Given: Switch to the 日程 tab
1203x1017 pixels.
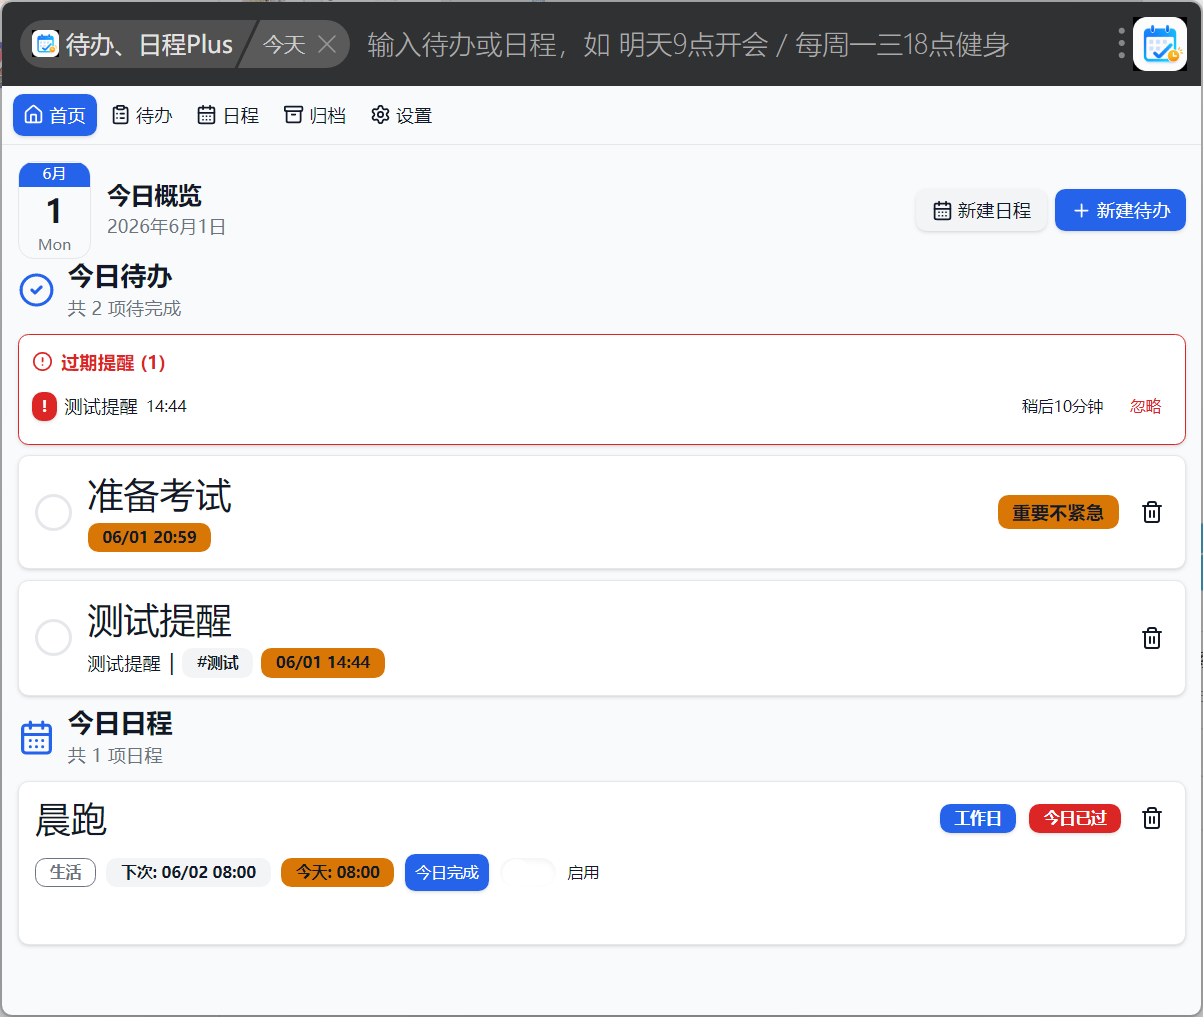Looking at the screenshot, I should [x=228, y=115].
